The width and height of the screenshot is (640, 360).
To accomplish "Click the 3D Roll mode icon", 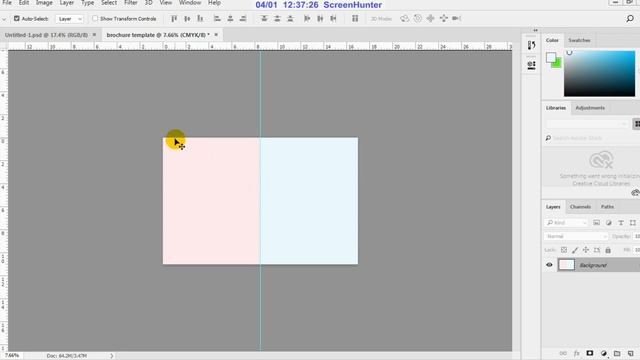I will [418, 18].
